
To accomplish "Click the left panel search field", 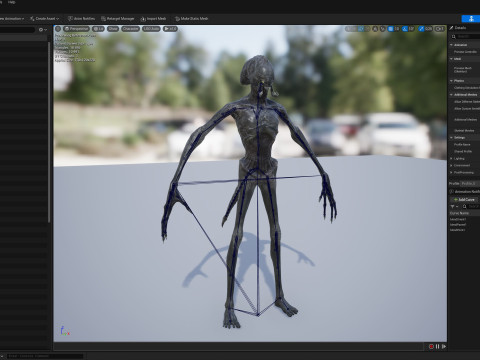I will point(17,30).
